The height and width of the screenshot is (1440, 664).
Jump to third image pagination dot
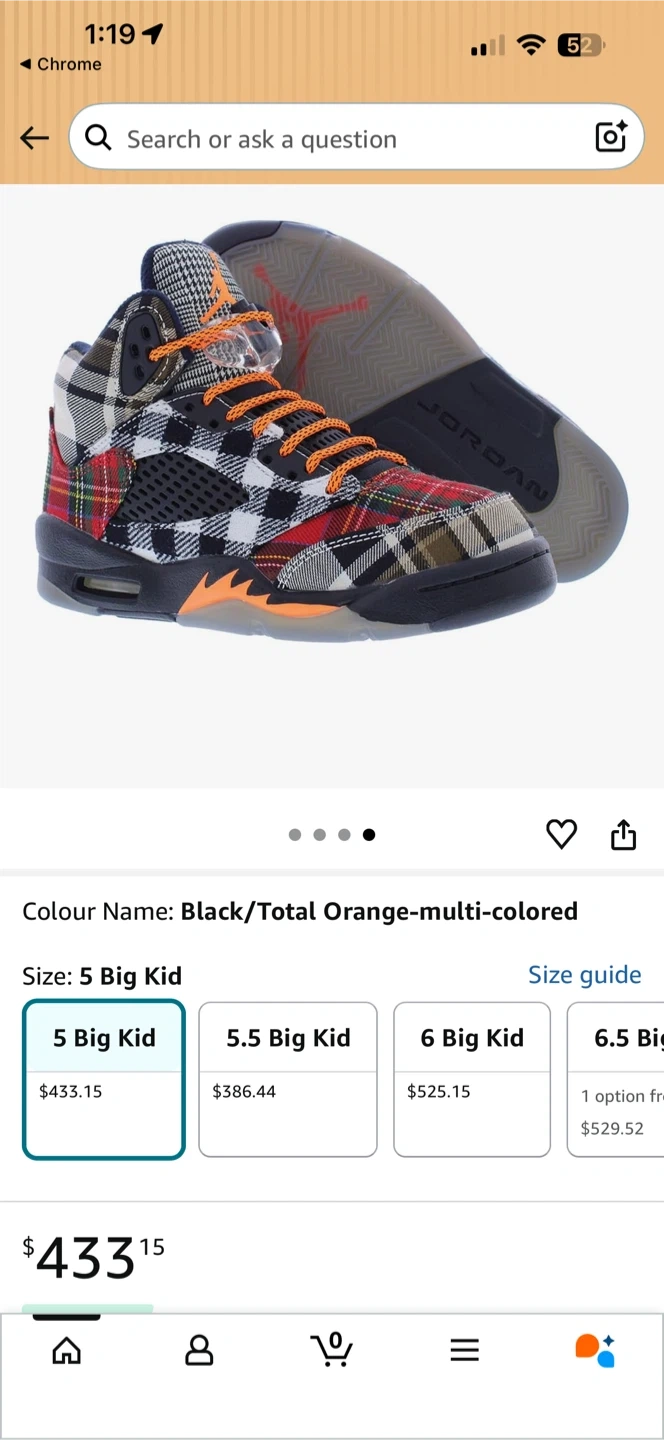pyautogui.click(x=344, y=835)
